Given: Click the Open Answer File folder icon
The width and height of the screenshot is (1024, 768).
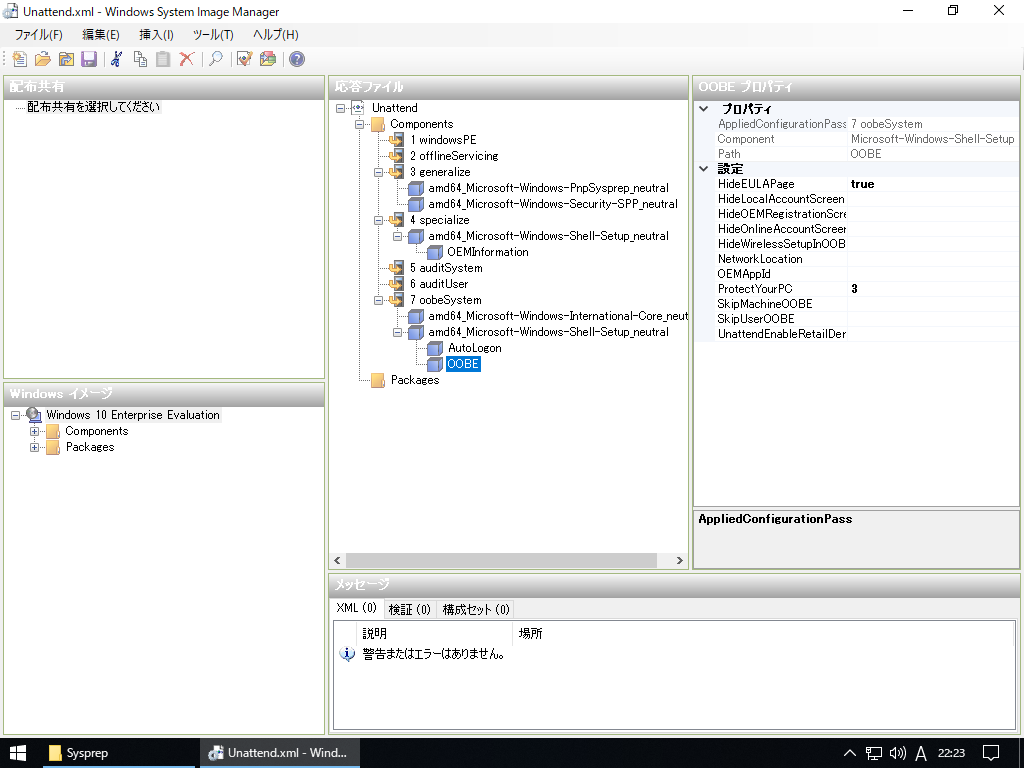Looking at the screenshot, I should pyautogui.click(x=43, y=59).
